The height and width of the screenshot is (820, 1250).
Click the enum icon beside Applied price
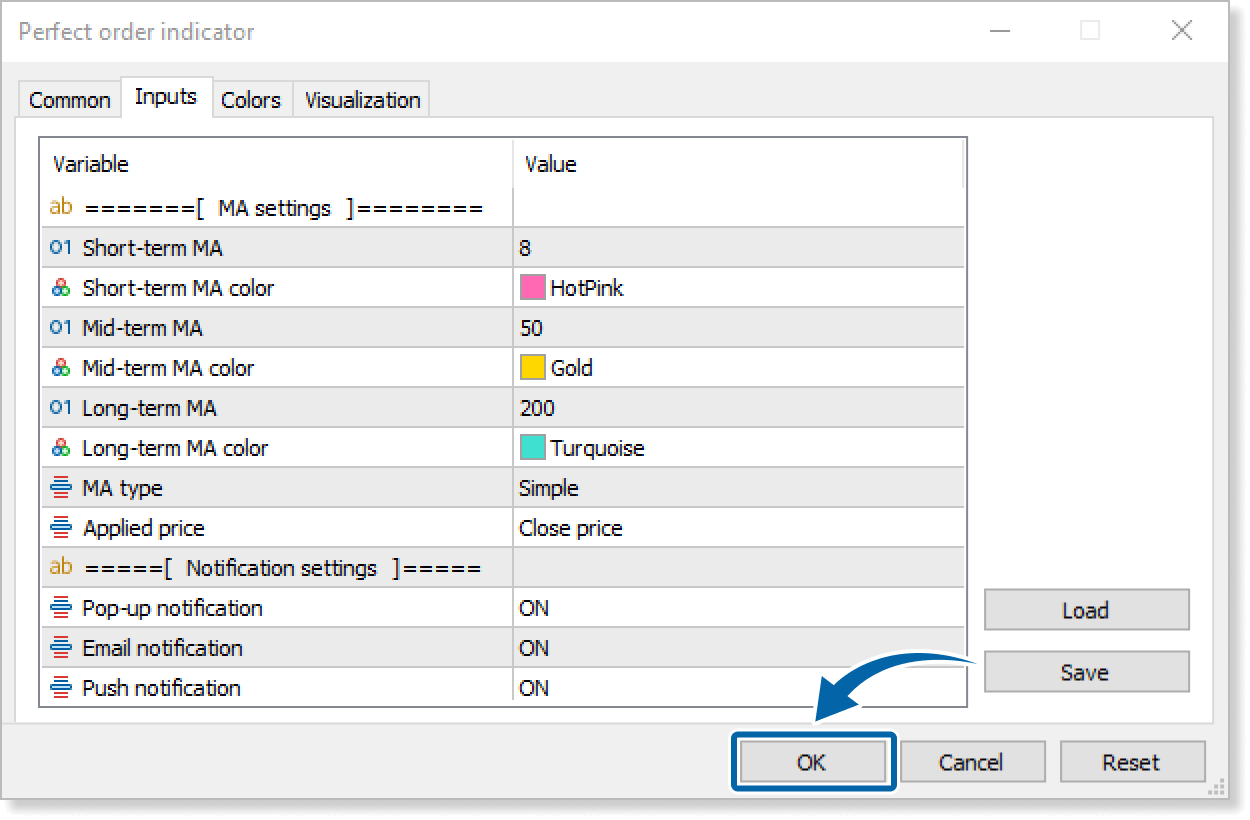point(61,528)
